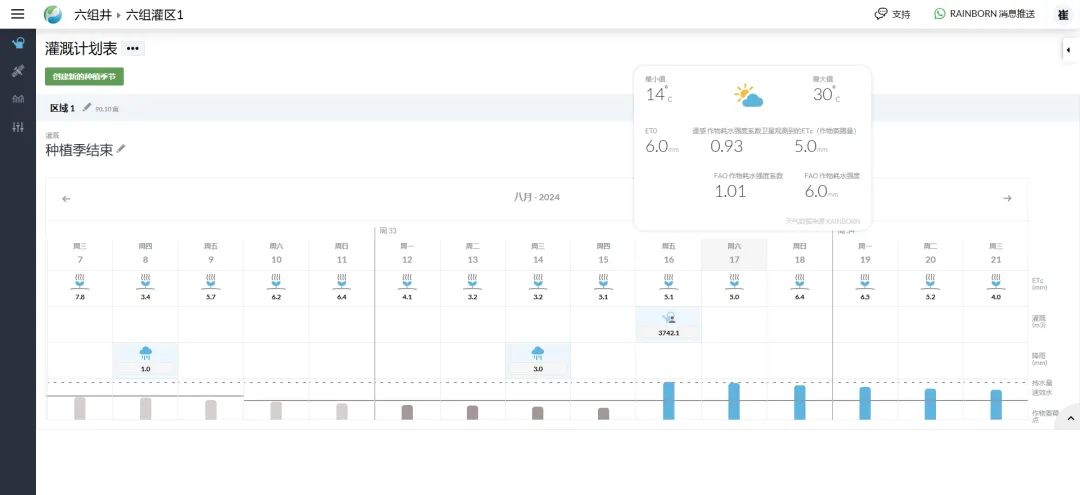Click the 创建新的种植季节 green button
The image size is (1080, 495).
(84, 76)
